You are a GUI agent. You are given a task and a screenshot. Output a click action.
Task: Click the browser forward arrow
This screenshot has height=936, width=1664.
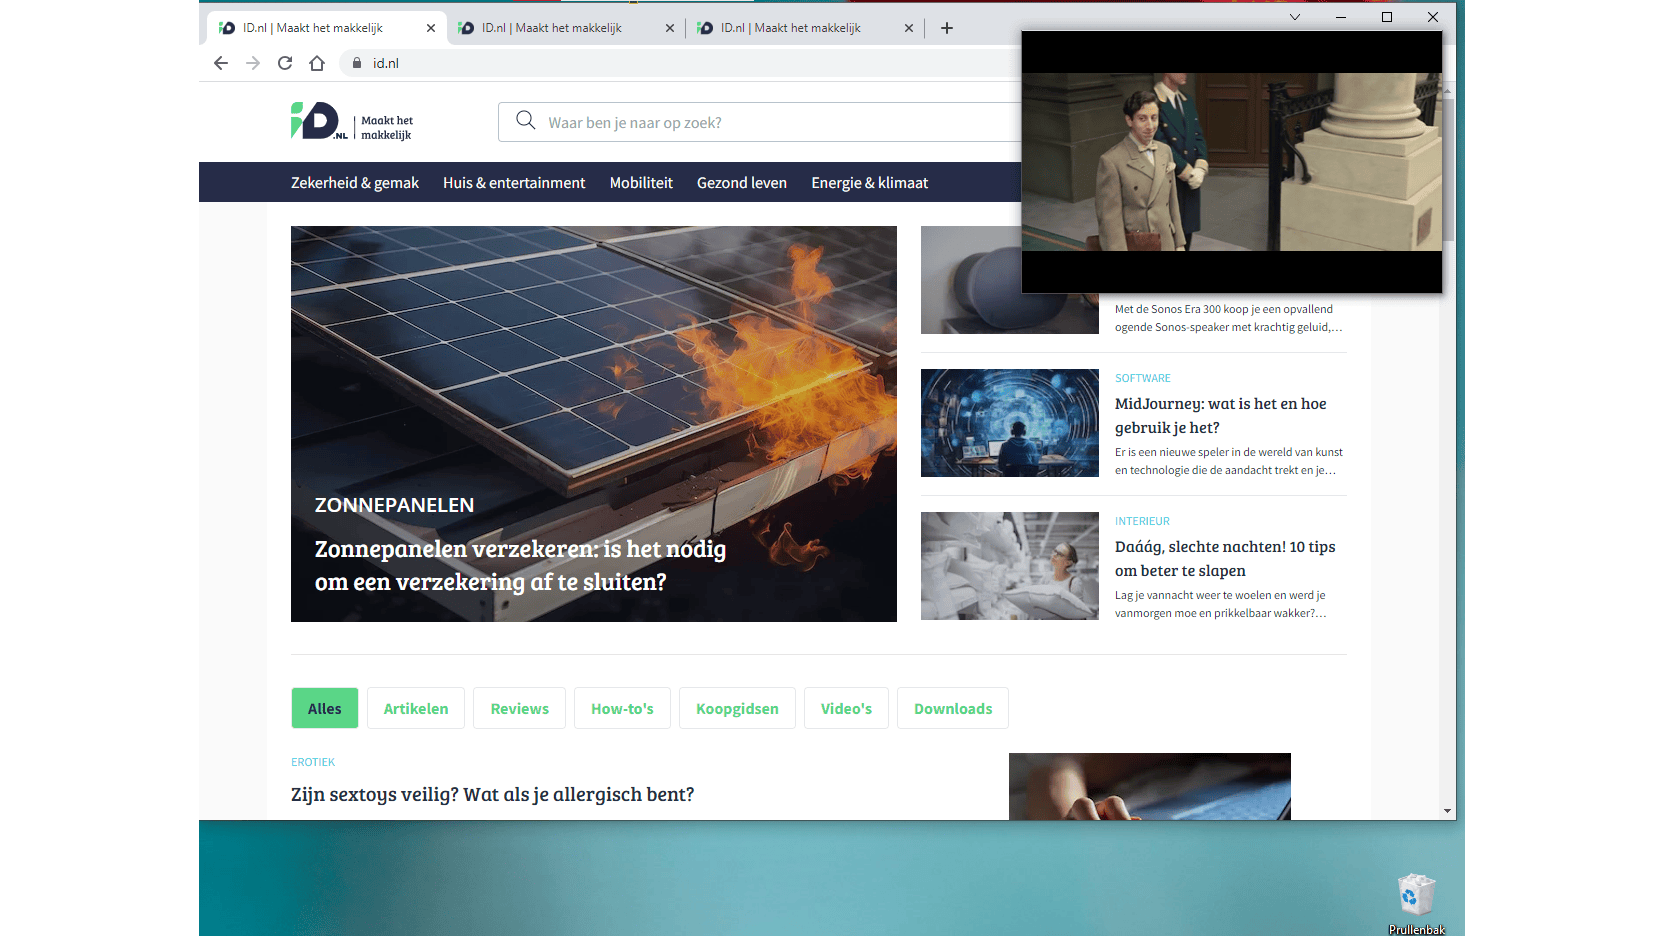(x=253, y=63)
